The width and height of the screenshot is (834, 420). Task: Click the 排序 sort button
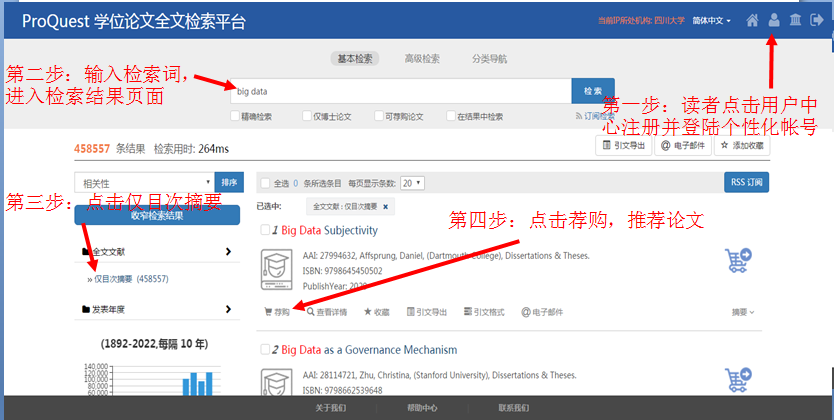point(229,182)
